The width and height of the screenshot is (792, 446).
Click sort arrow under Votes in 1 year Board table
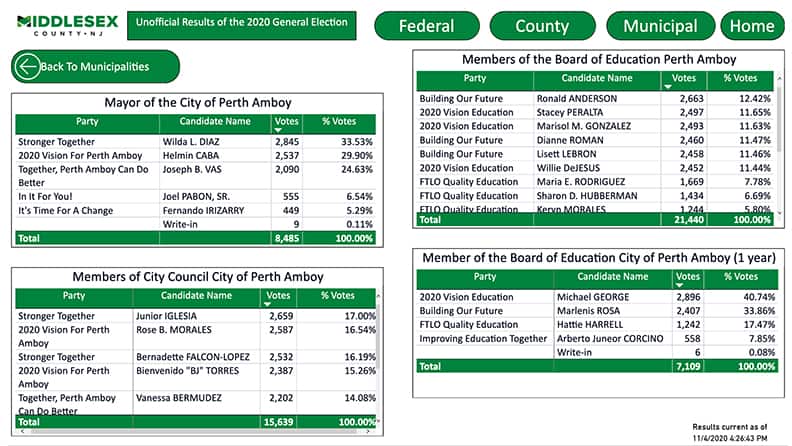(x=682, y=284)
